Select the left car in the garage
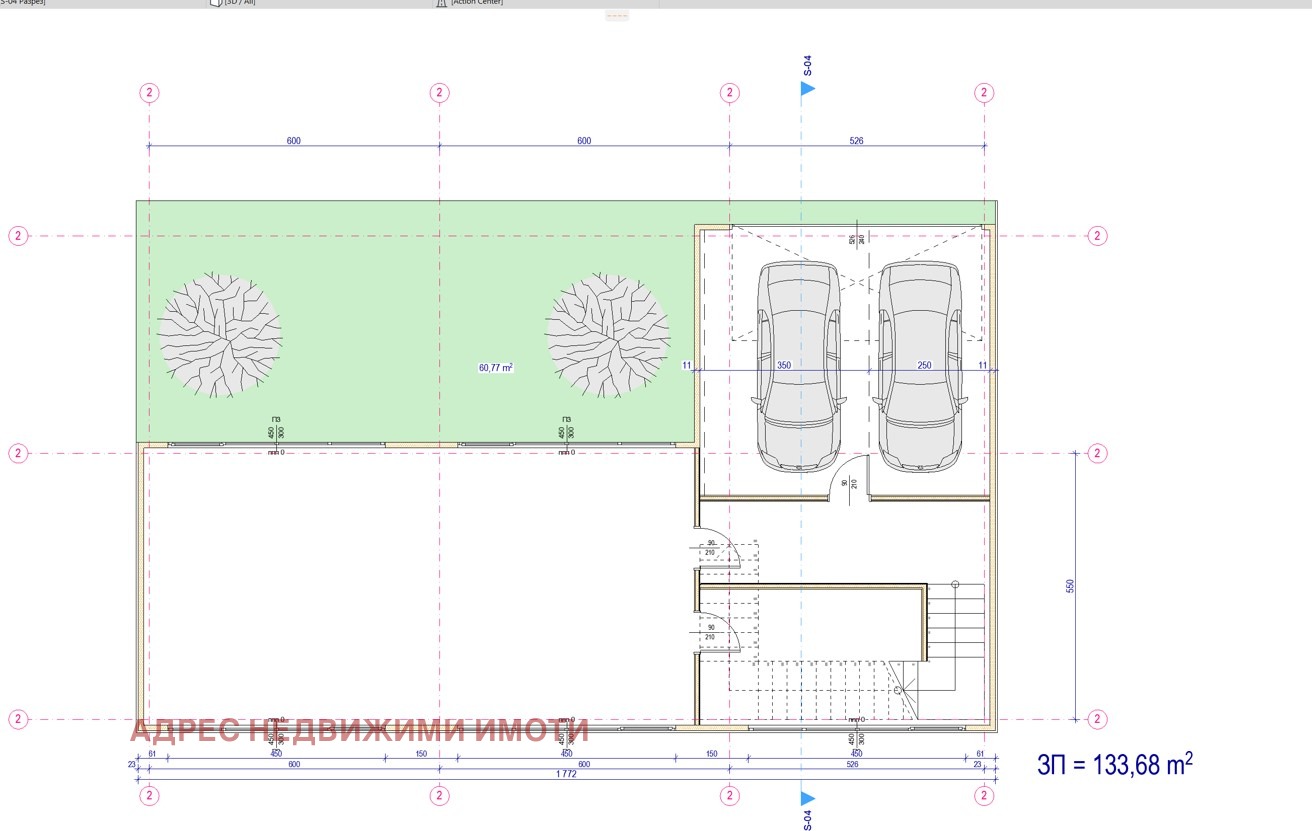 click(x=797, y=366)
